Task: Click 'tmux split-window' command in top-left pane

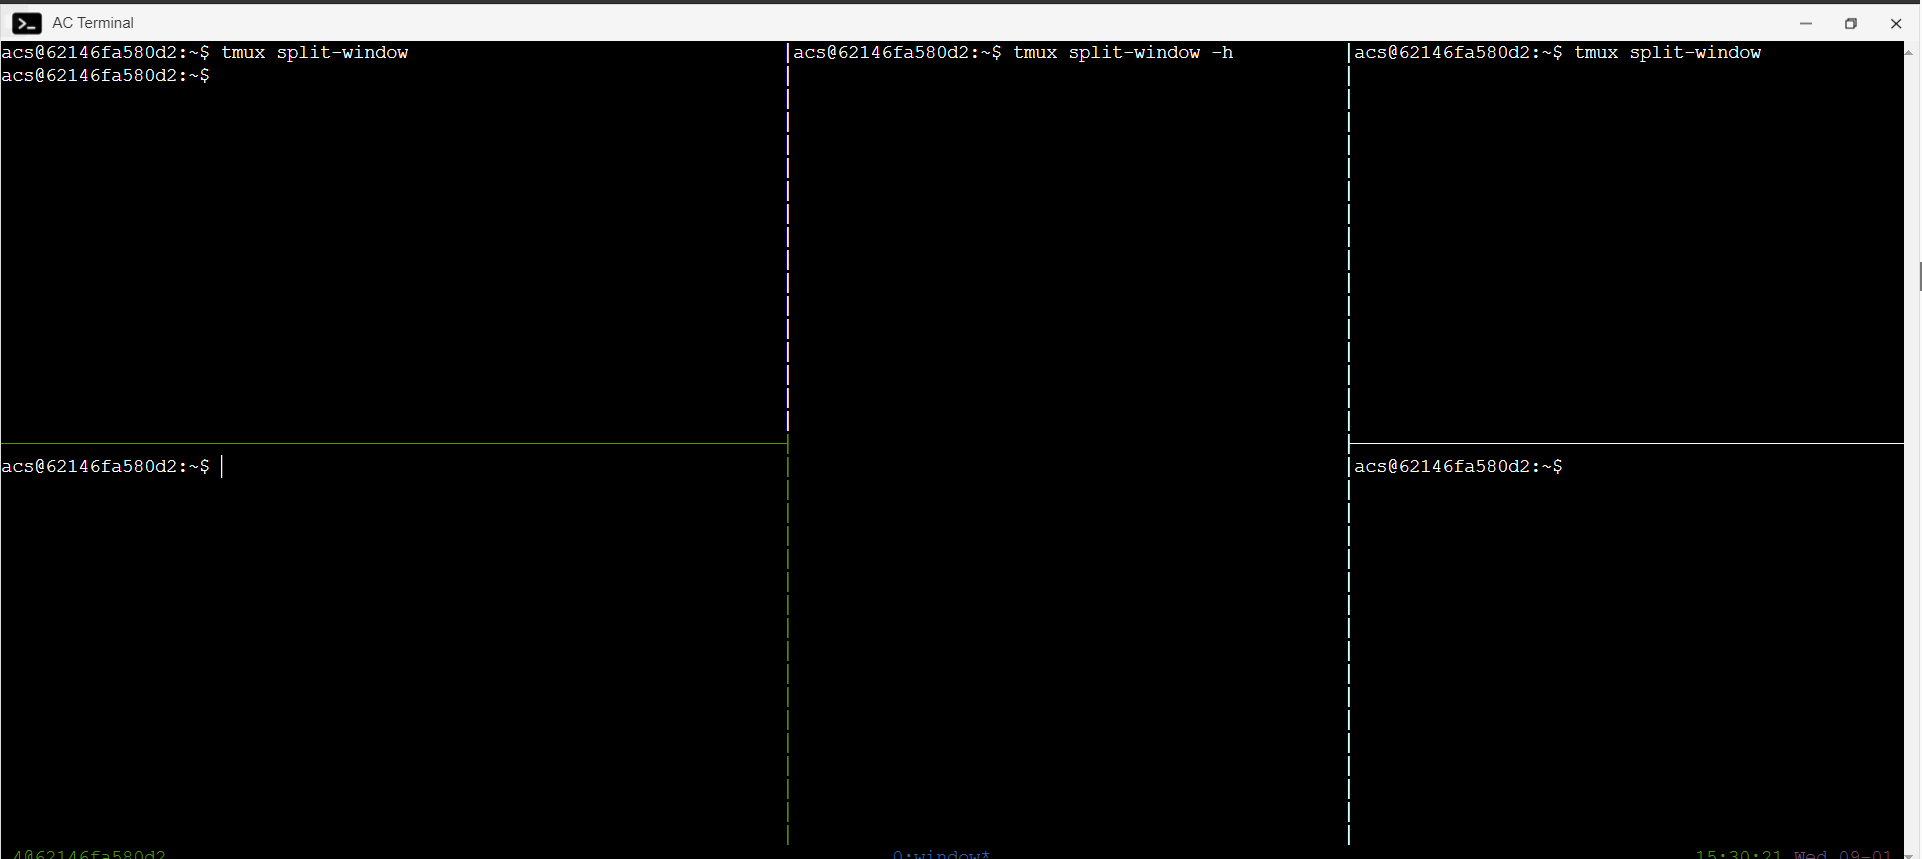Action: [315, 52]
